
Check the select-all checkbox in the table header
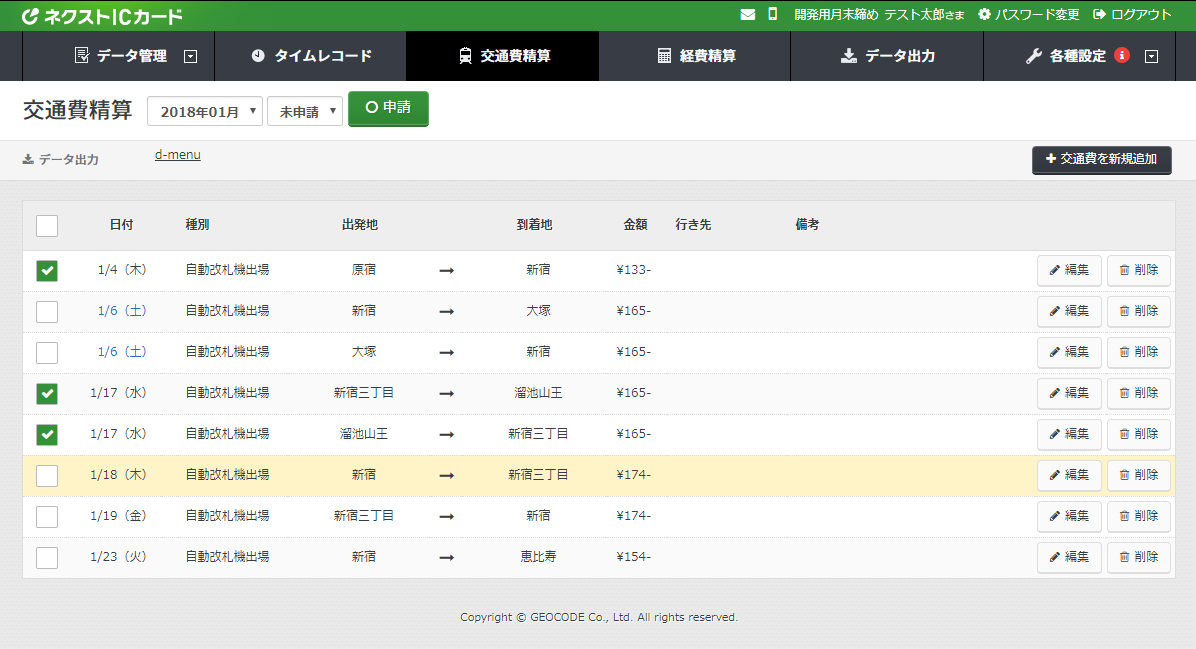[46, 225]
